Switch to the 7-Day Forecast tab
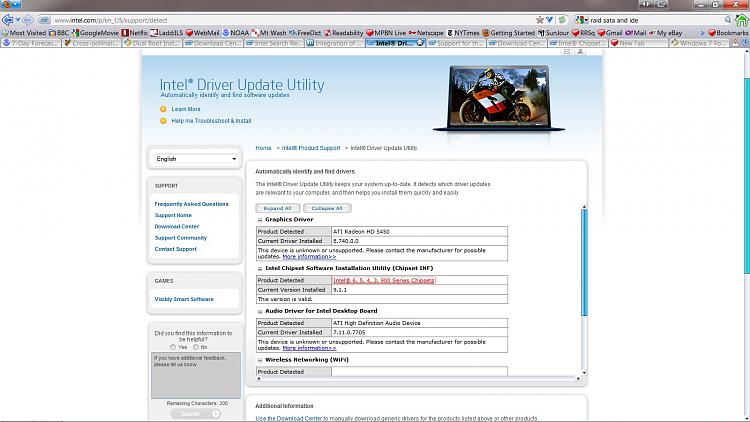 pos(31,43)
